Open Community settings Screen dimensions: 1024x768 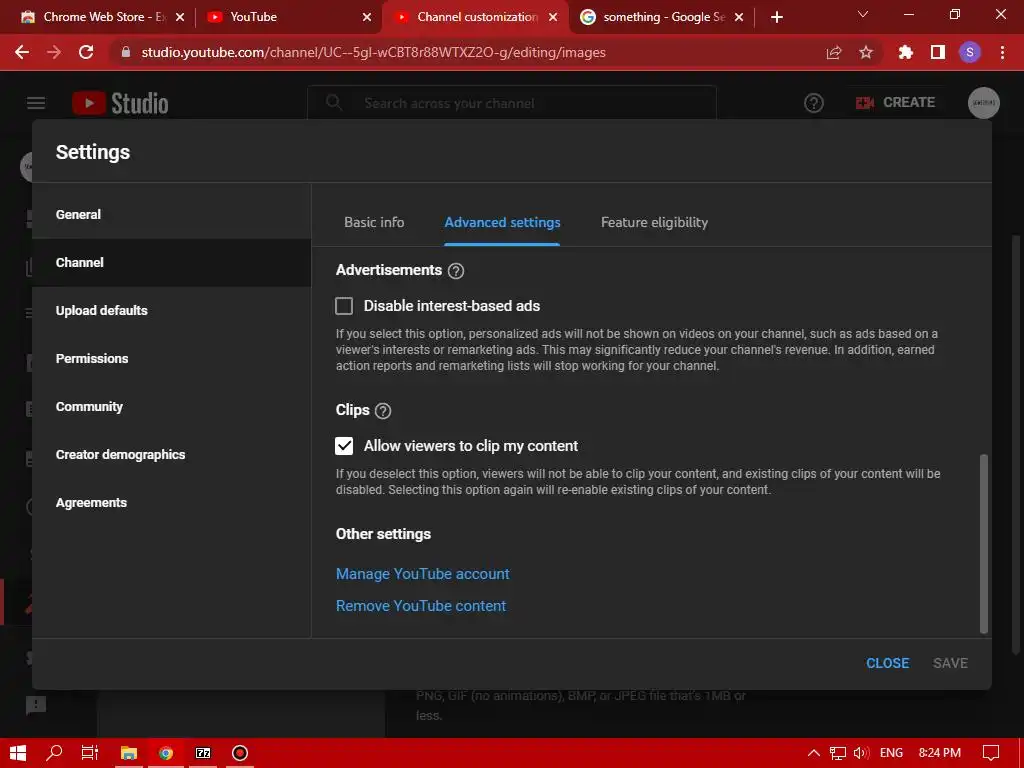[x=172, y=407]
